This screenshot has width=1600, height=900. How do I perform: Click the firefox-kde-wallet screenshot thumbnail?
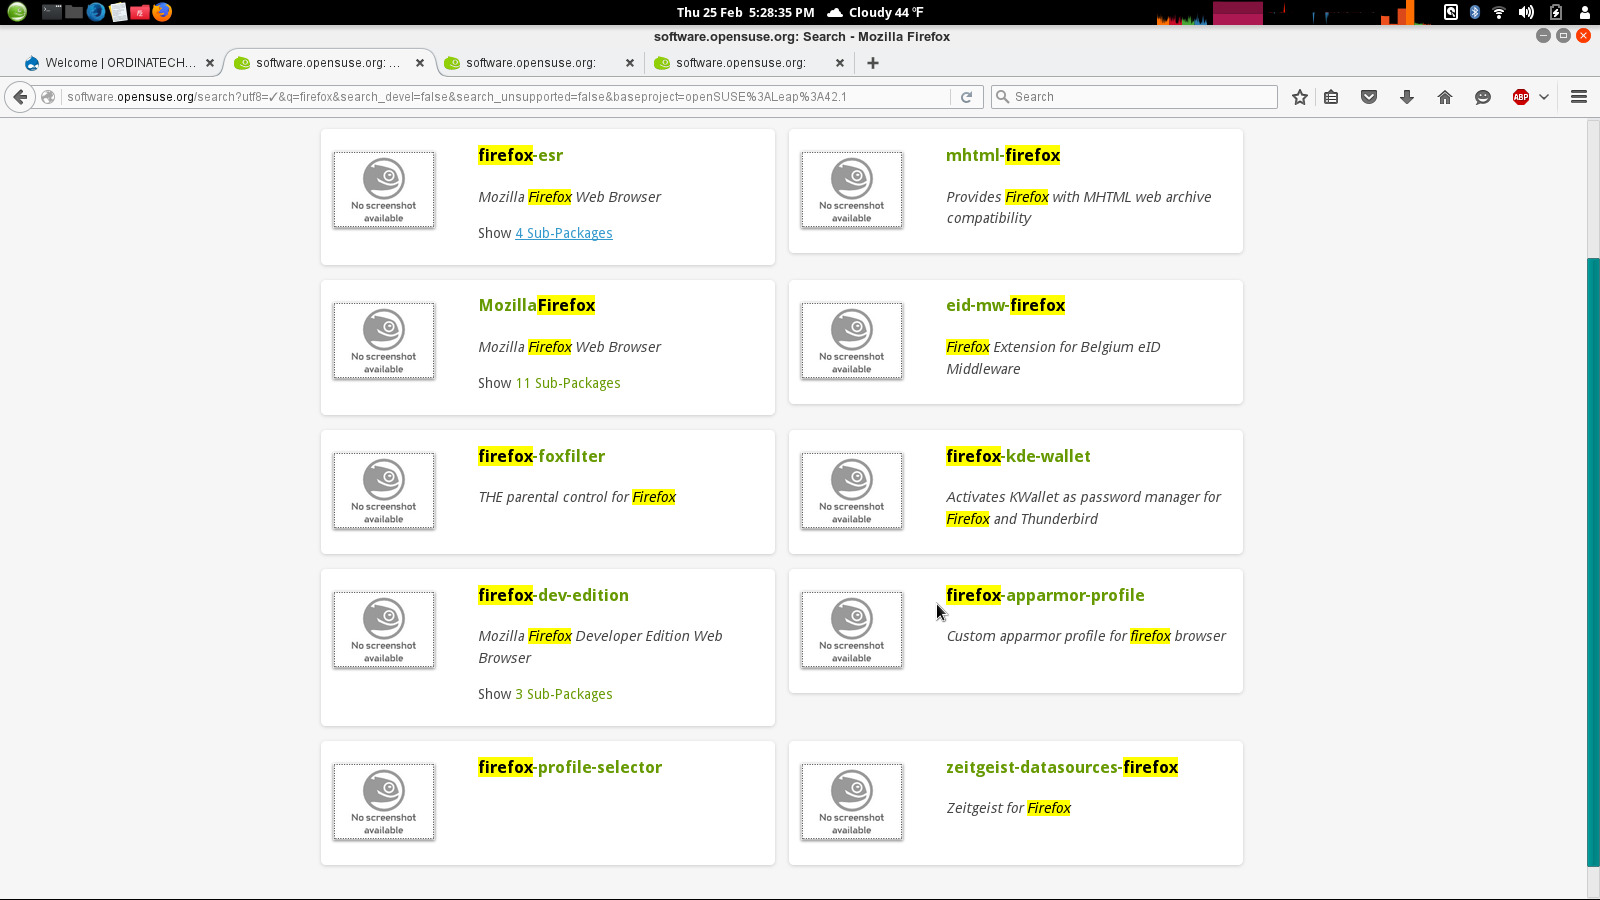852,491
